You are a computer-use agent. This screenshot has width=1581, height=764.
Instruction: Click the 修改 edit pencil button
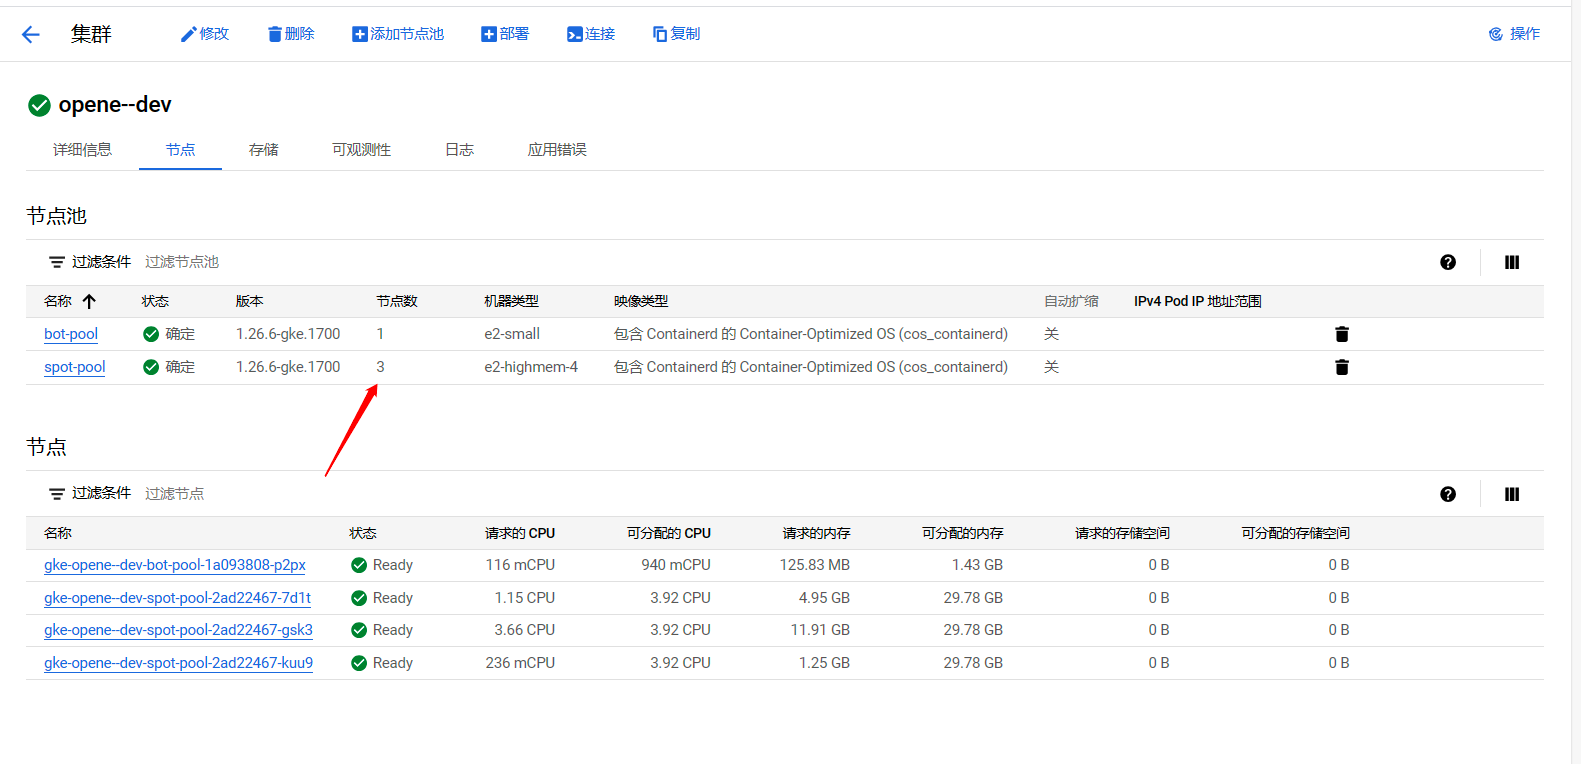click(x=205, y=34)
